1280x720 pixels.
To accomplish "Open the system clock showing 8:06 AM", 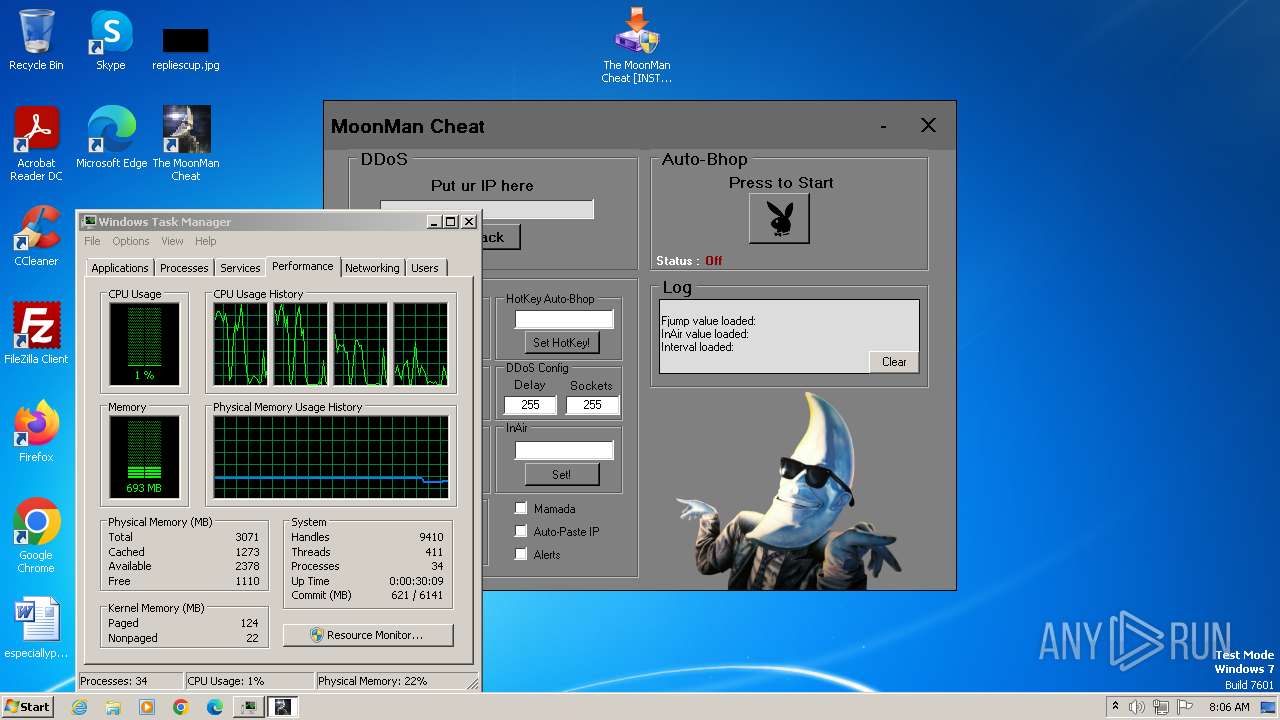I will coord(1229,707).
